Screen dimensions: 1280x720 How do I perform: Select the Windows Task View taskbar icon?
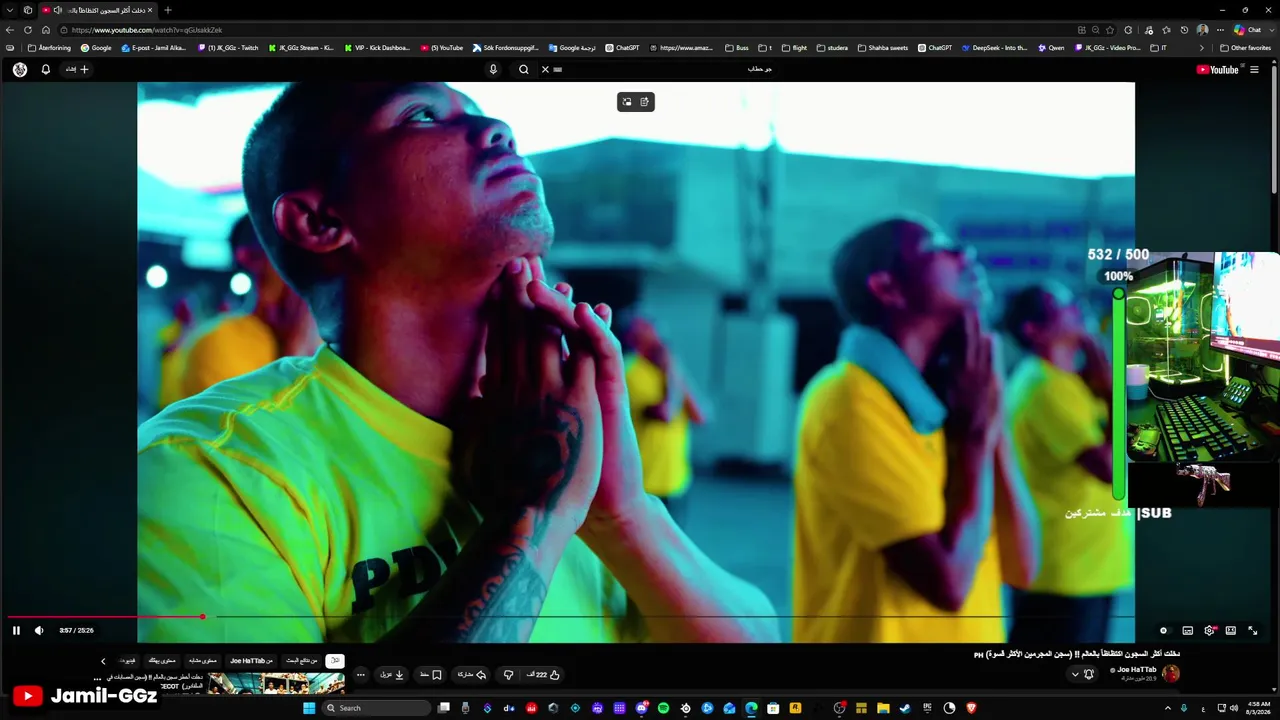[x=444, y=708]
